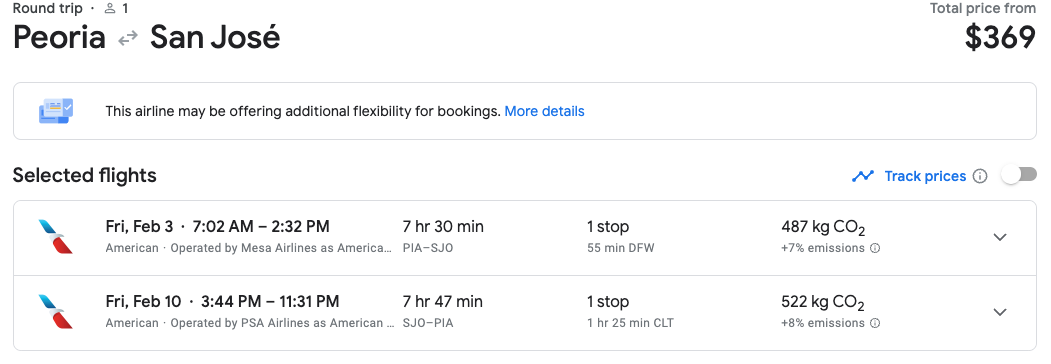The image size is (1051, 364).
Task: Click American Airlines logo on Feb 3 flight
Action: (56, 237)
